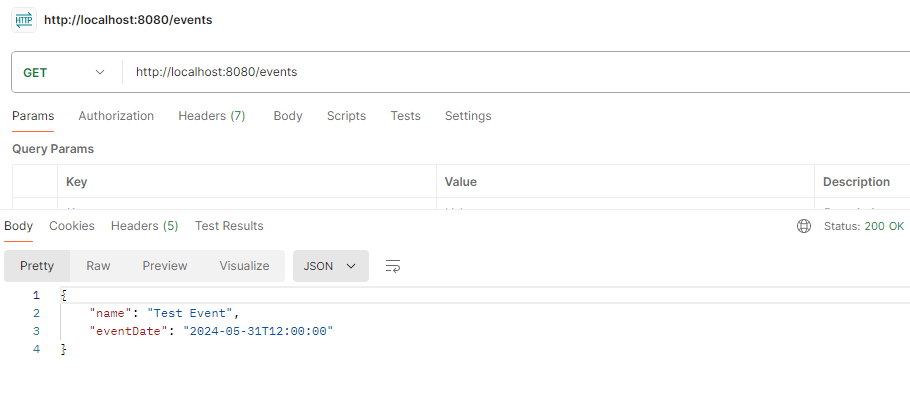This screenshot has width=910, height=418.
Task: Click line number 1 in the response gutter
Action: (x=37, y=296)
